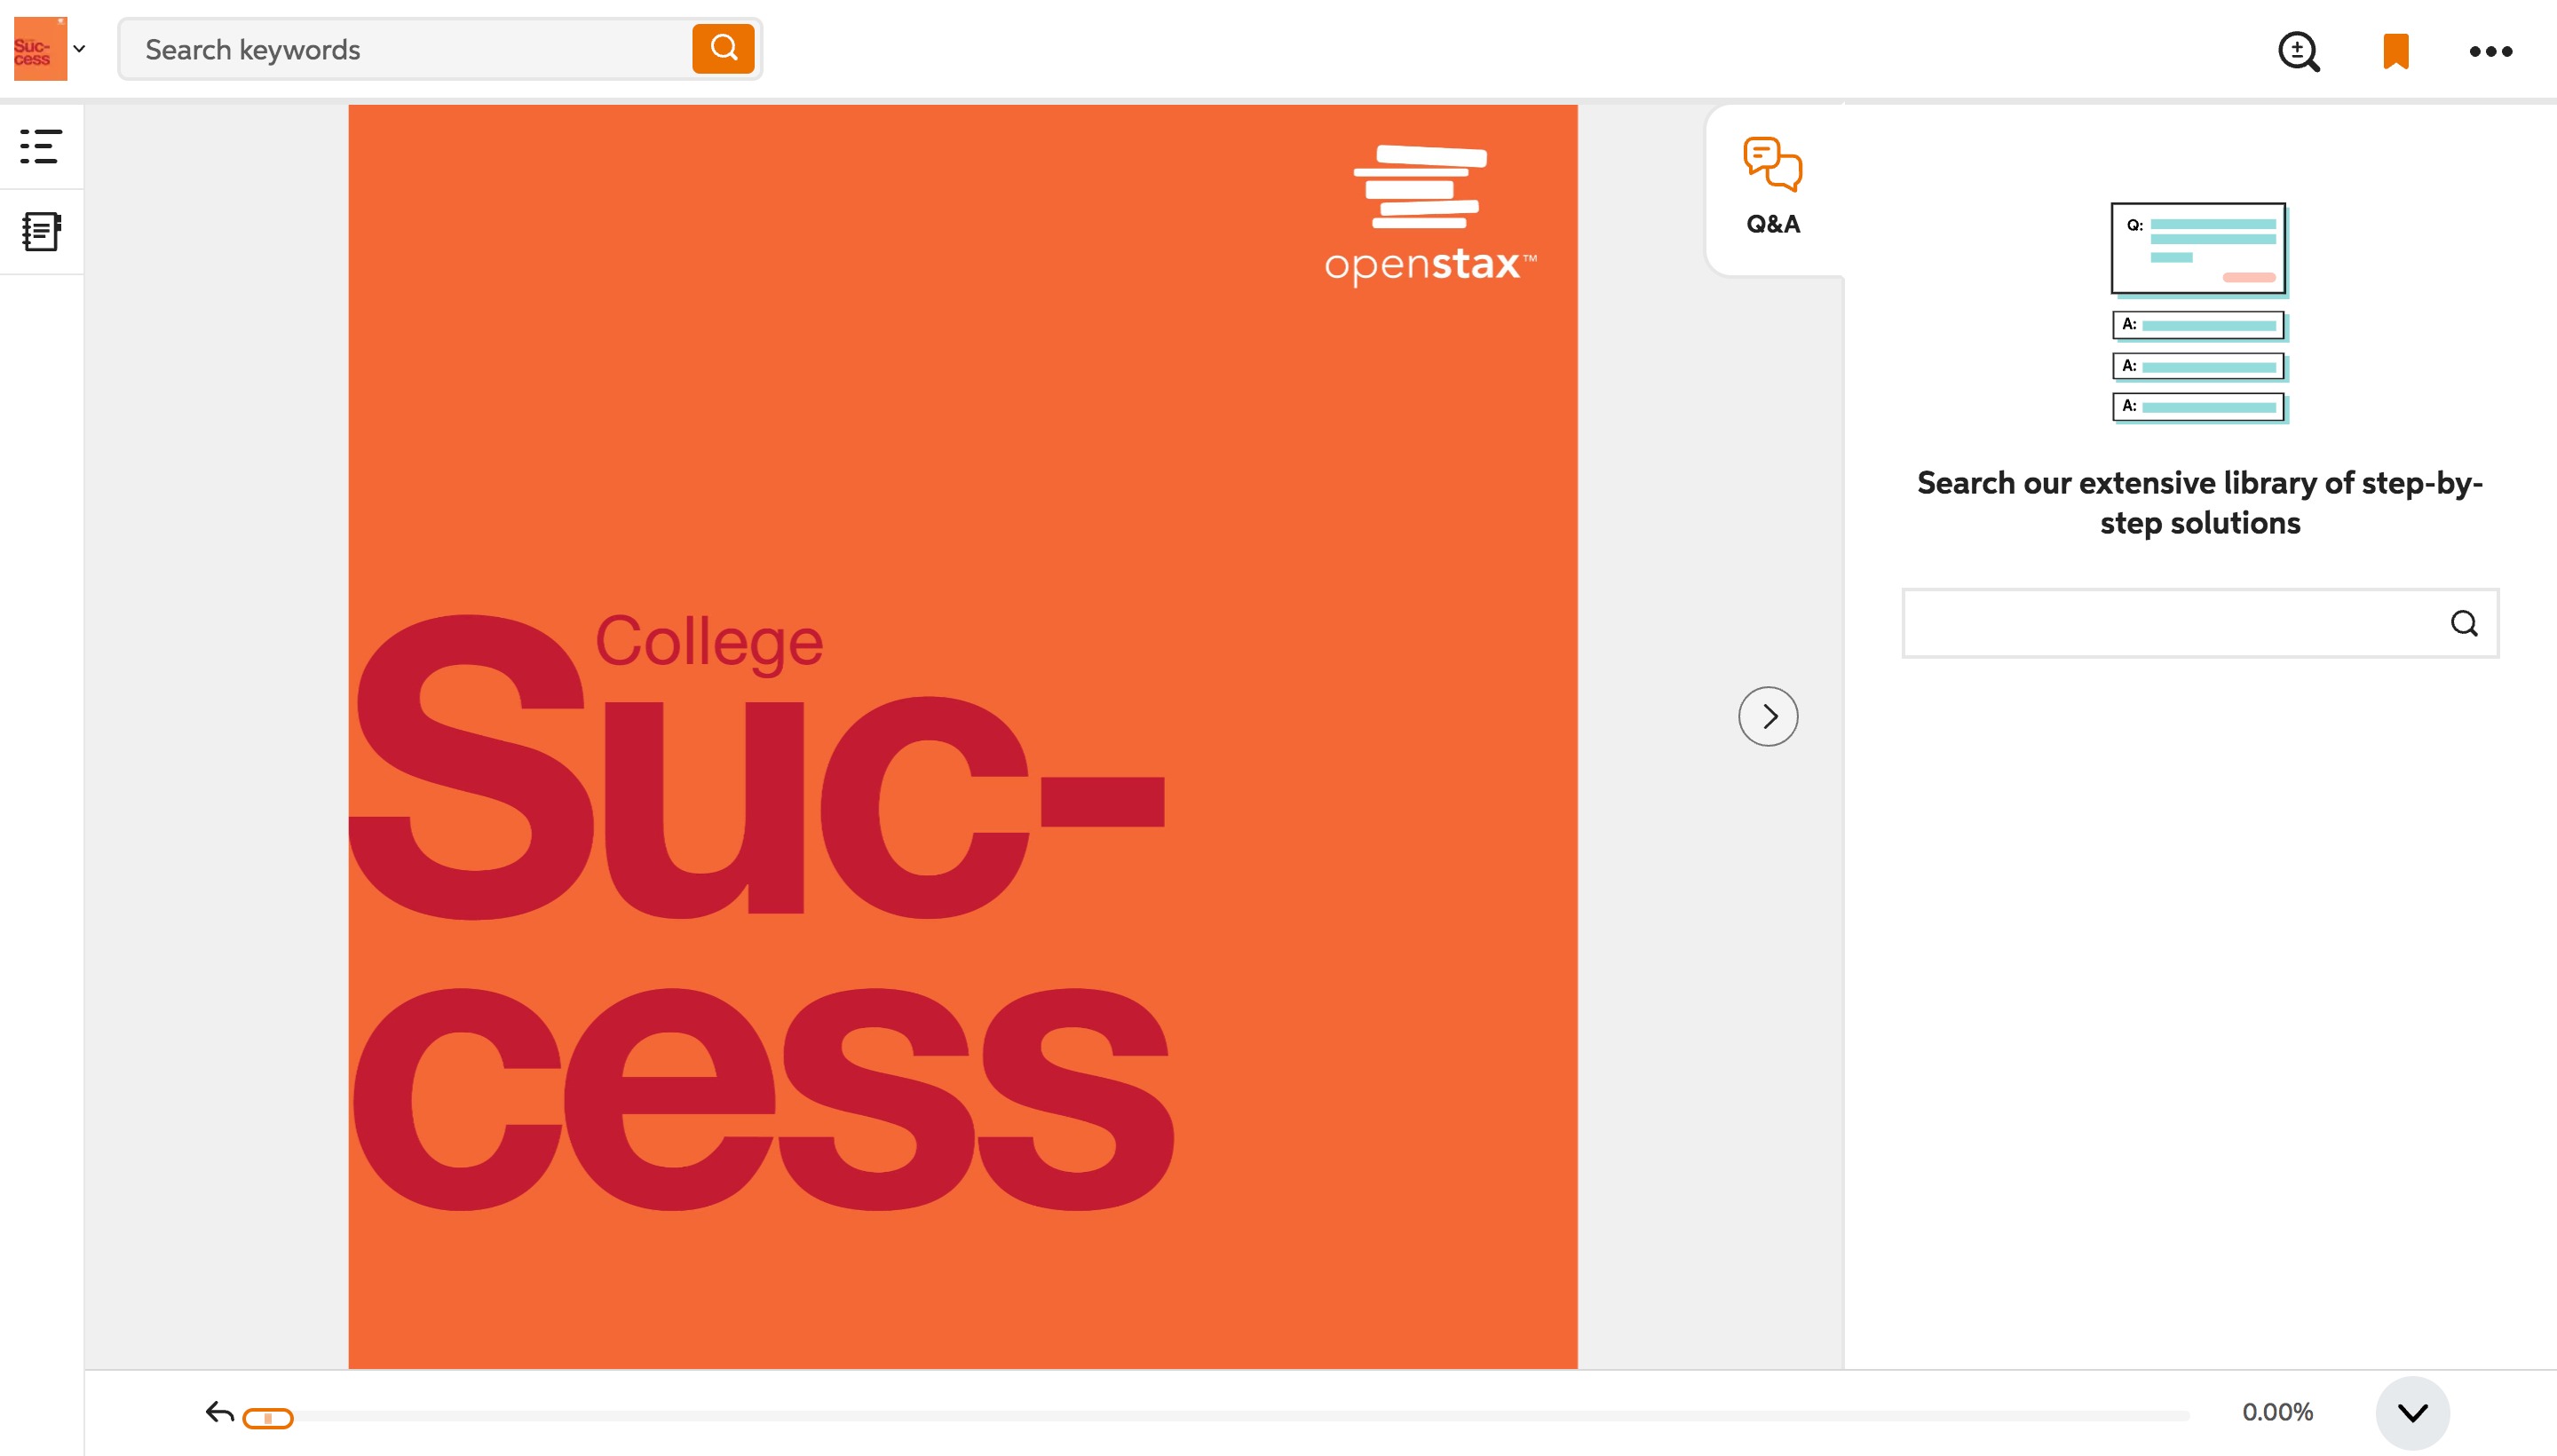The width and height of the screenshot is (2557, 1456).
Task: Click the College Success book thumbnail
Action: click(40, 48)
